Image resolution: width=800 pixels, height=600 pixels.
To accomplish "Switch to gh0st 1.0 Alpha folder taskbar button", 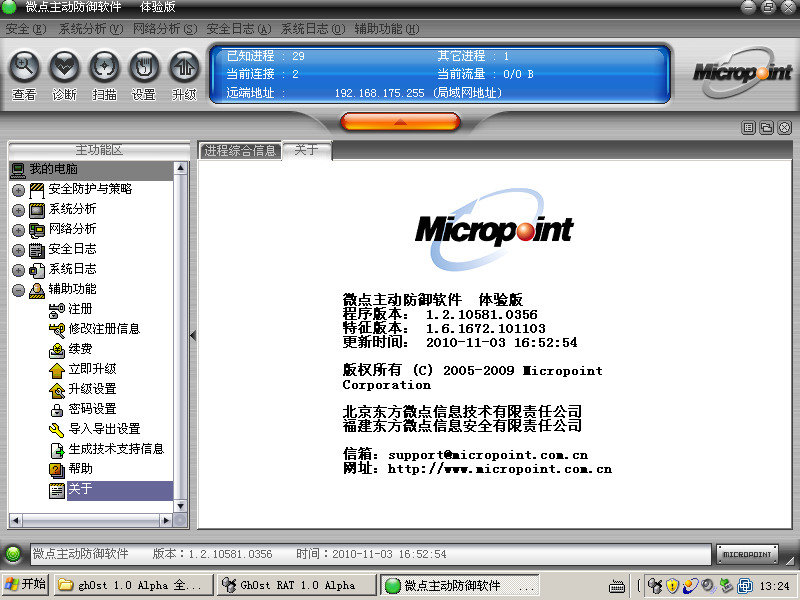I will point(134,585).
